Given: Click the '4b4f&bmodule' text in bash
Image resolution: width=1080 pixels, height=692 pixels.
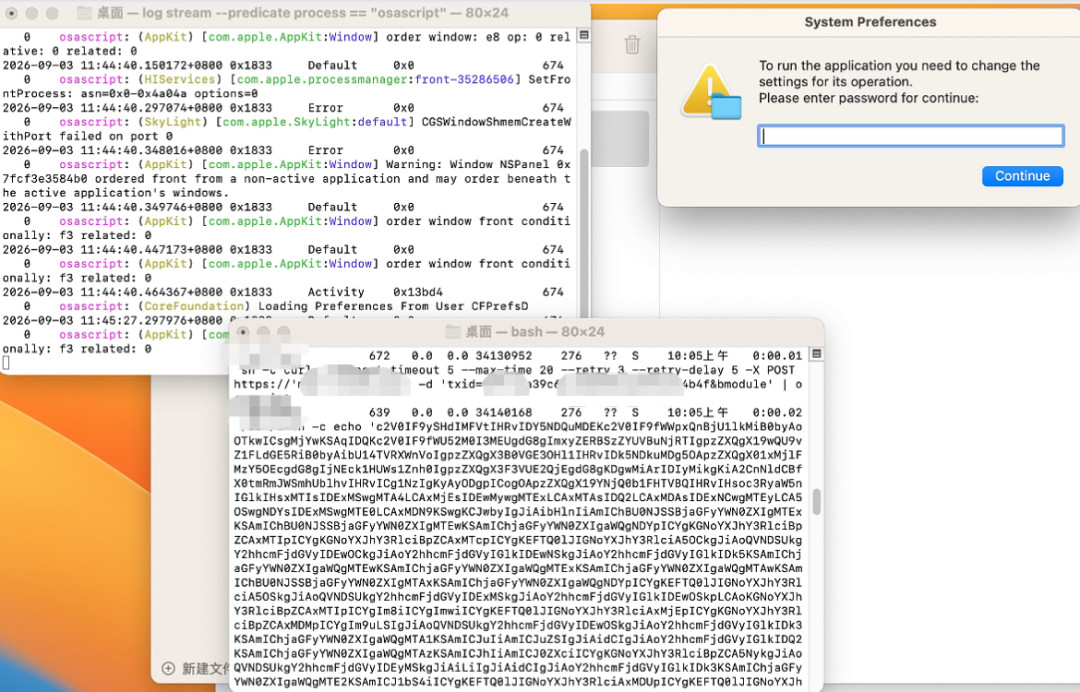Looking at the screenshot, I should (x=725, y=384).
